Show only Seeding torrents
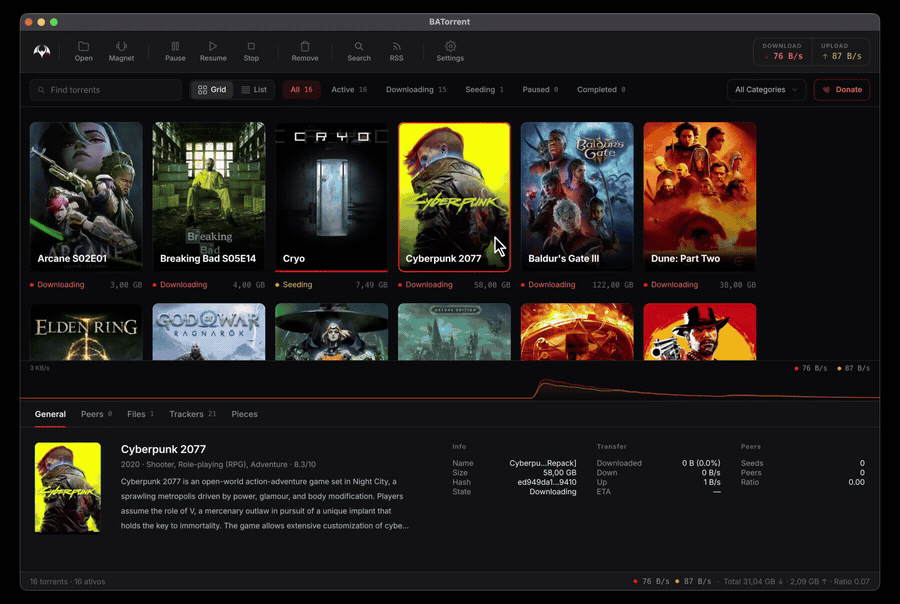This screenshot has width=900, height=604. pyautogui.click(x=484, y=90)
